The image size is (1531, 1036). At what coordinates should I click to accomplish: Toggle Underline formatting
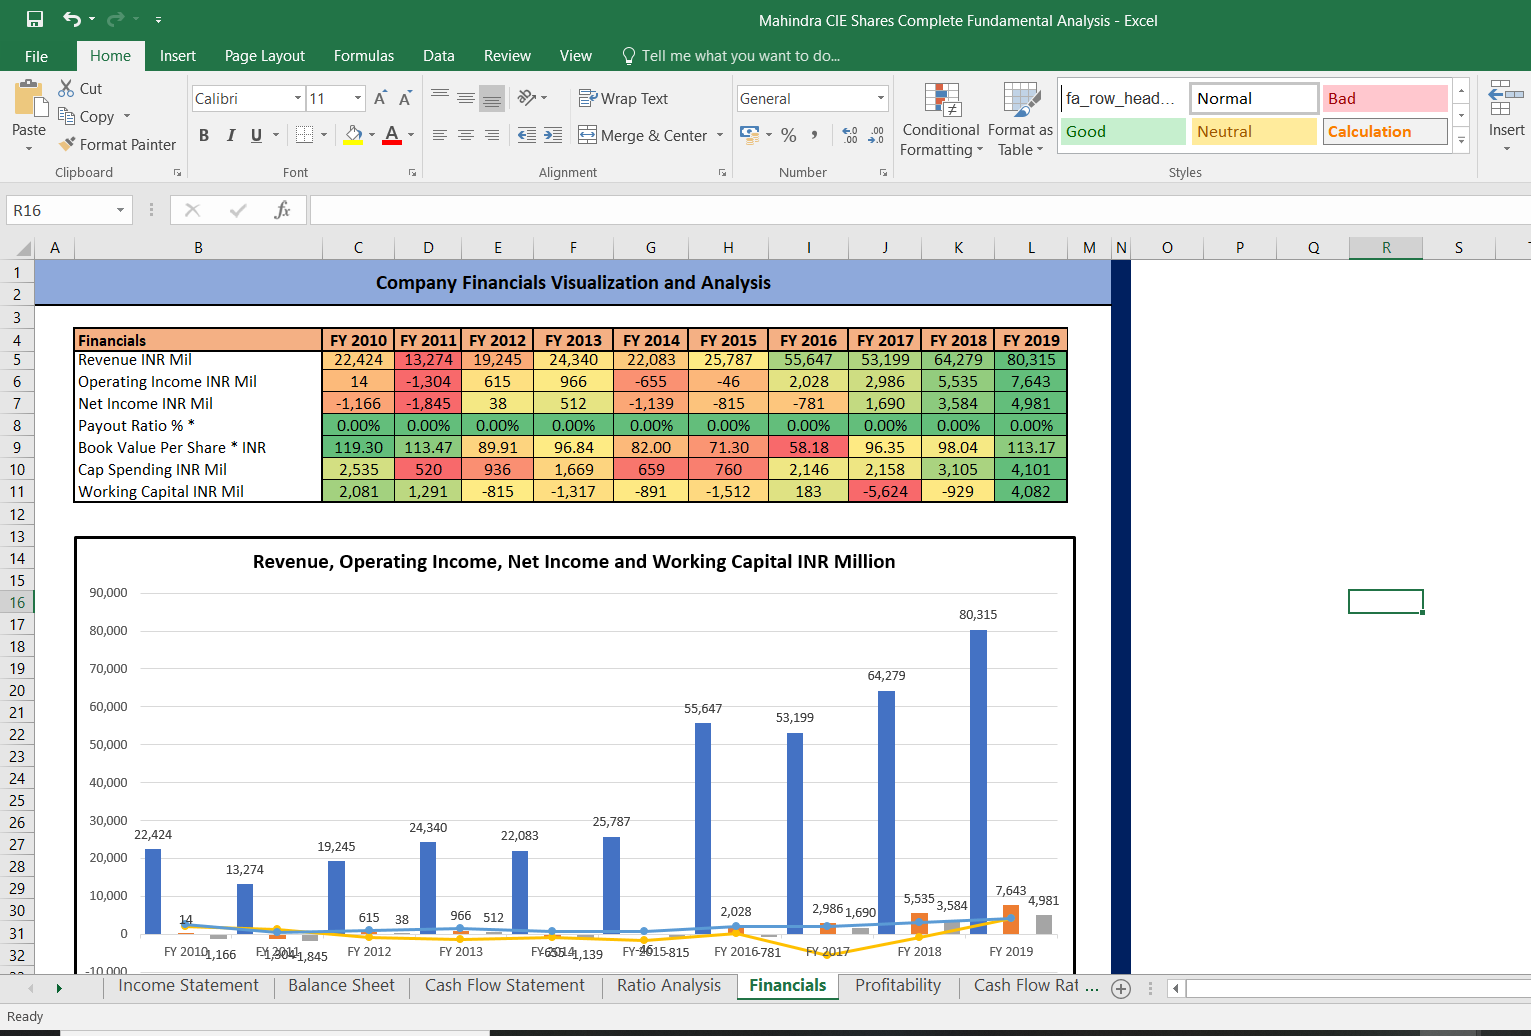pos(257,135)
